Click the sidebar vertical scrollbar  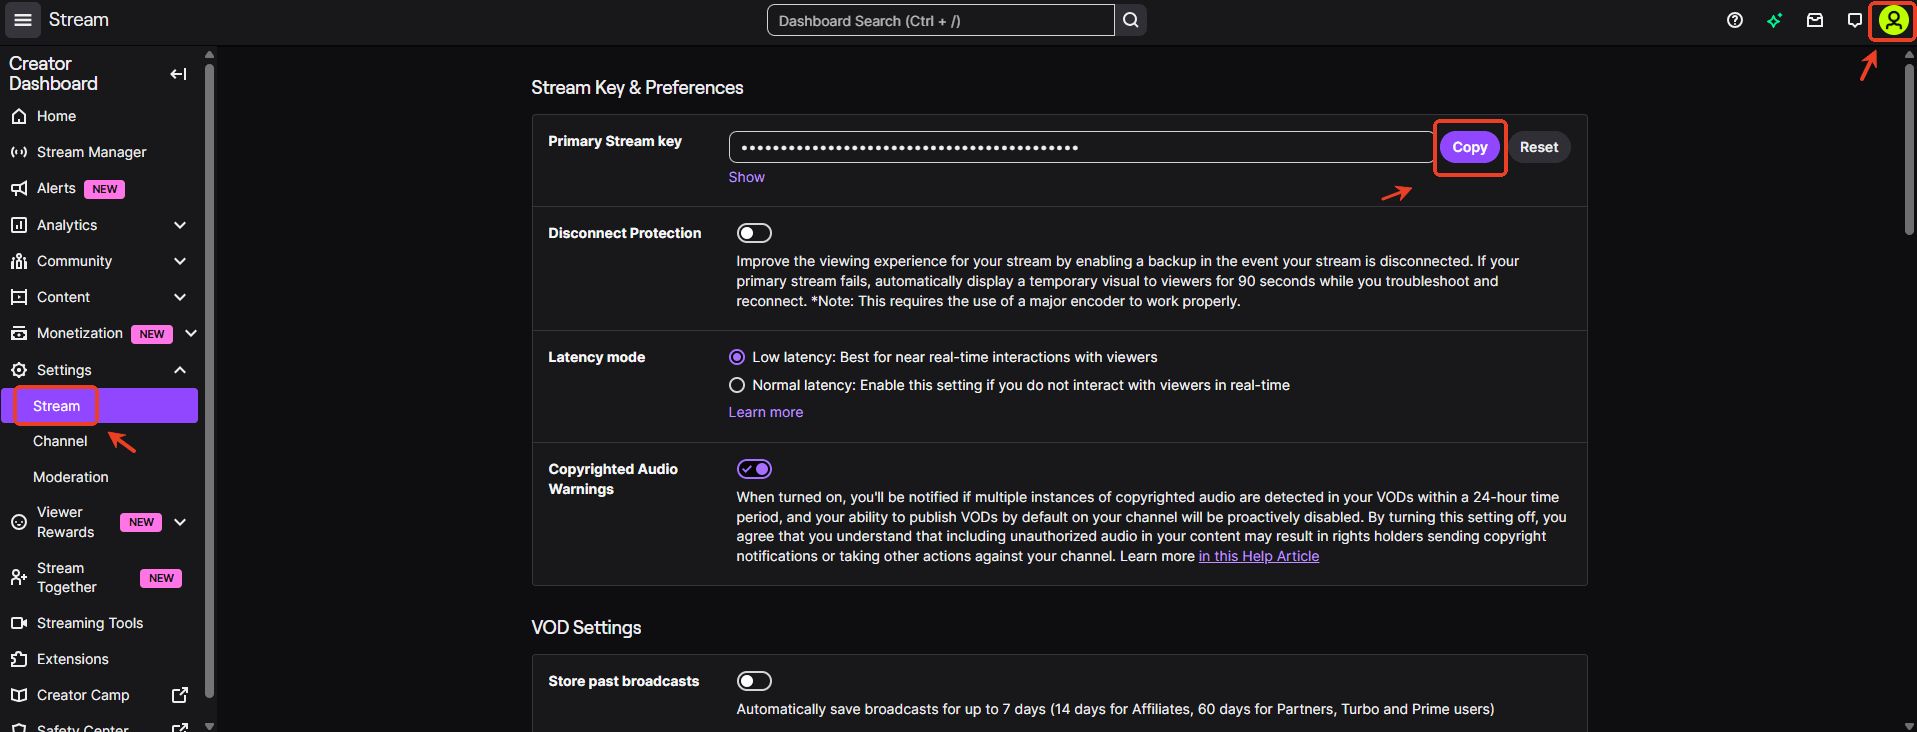[209, 380]
